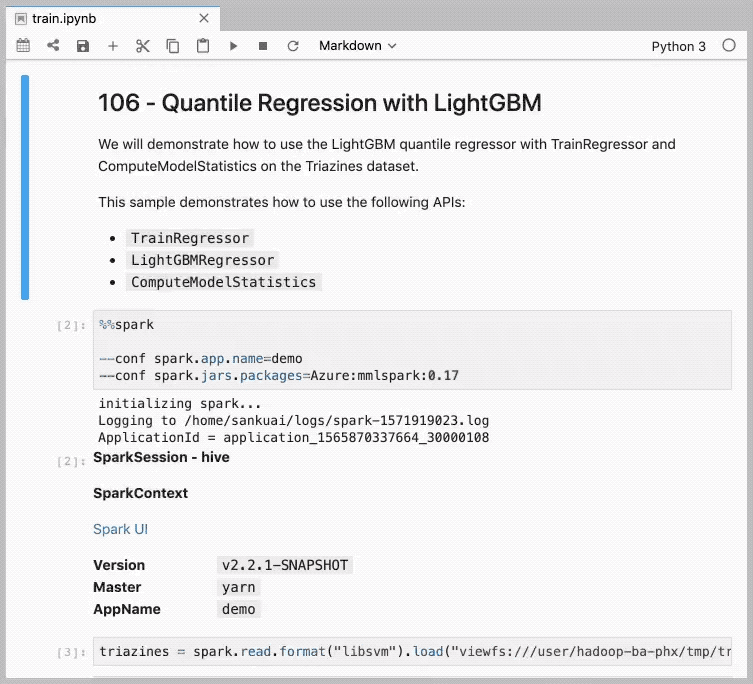Click the heading 106 - Quantile Regression with LightGBM

(x=320, y=103)
